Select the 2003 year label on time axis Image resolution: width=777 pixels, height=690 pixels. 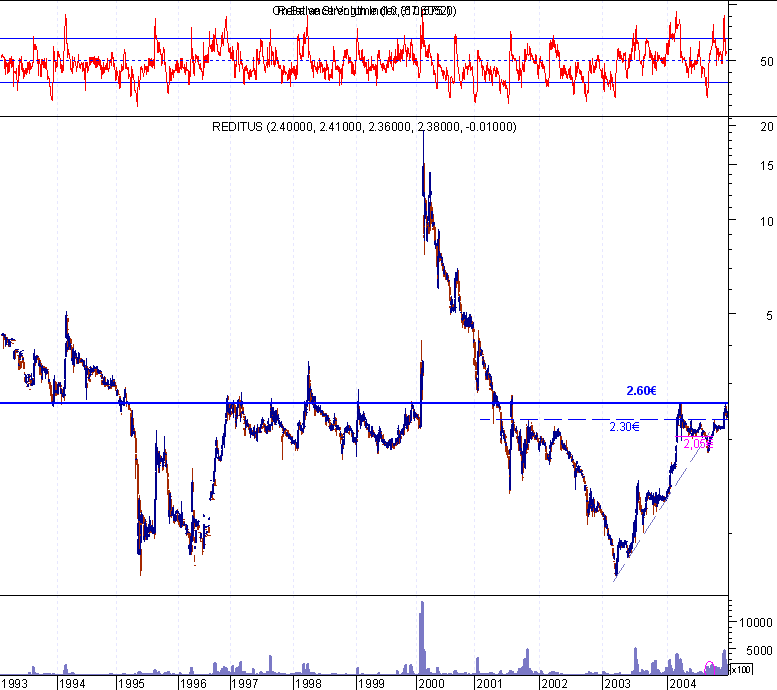point(617,684)
